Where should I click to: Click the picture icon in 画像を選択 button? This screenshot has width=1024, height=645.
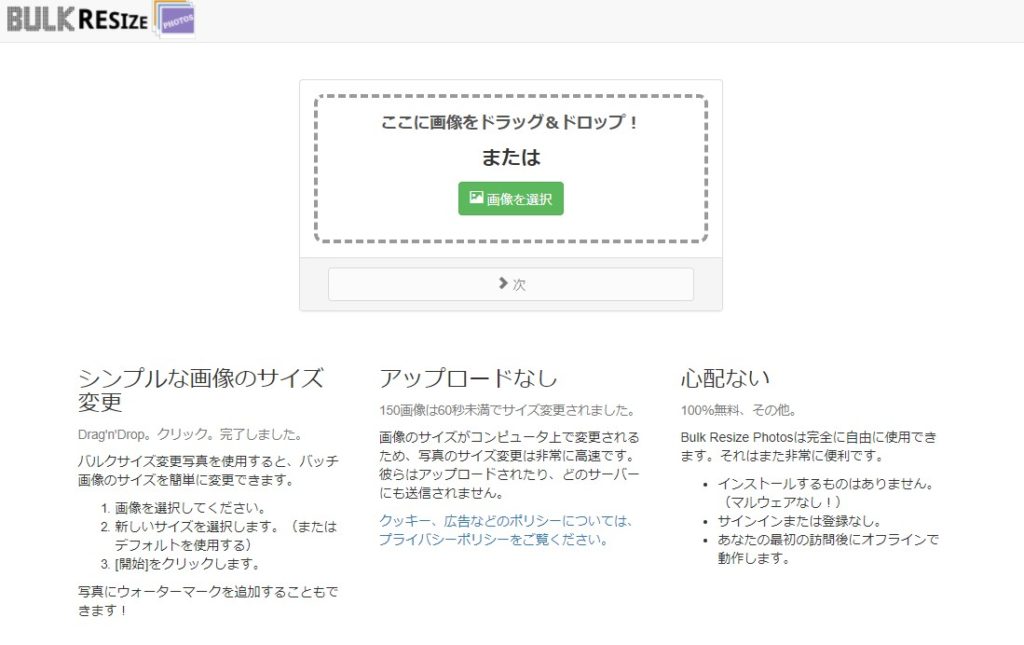click(477, 197)
